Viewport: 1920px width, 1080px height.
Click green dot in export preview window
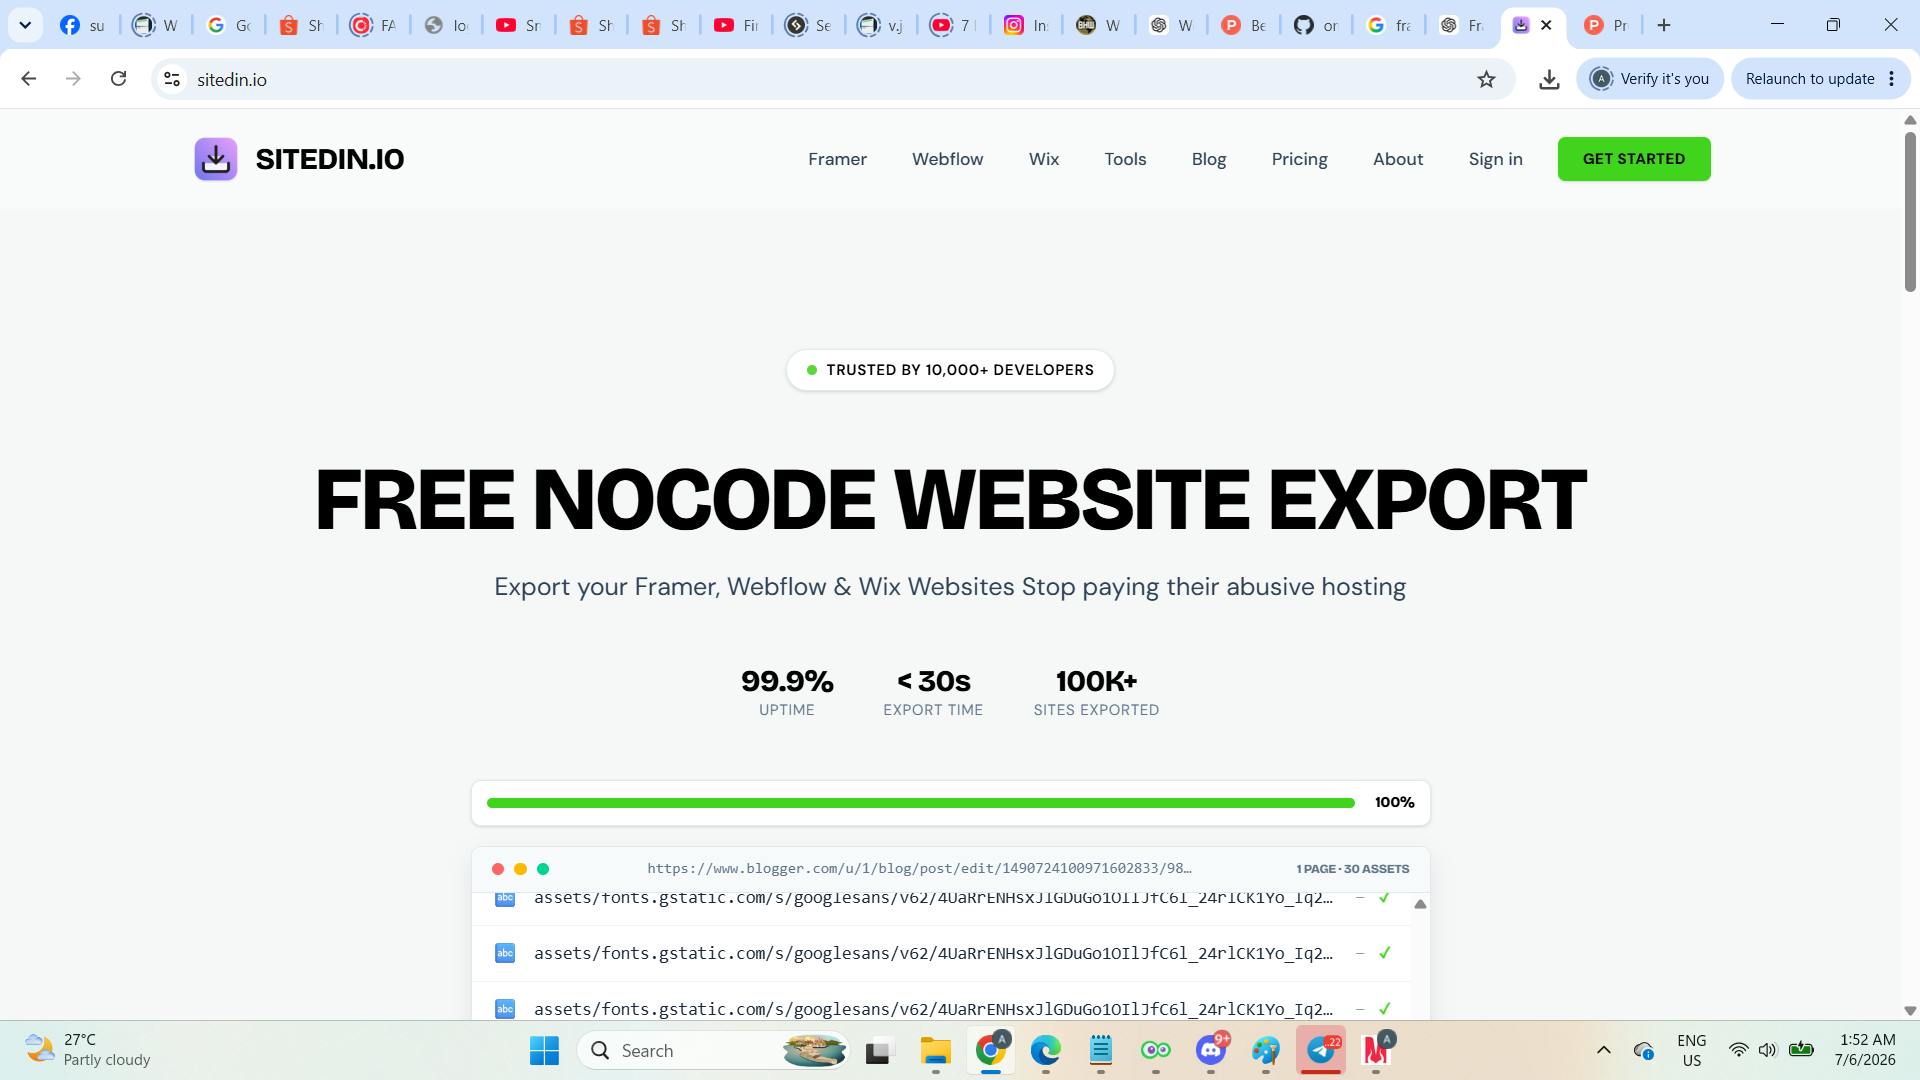click(543, 869)
